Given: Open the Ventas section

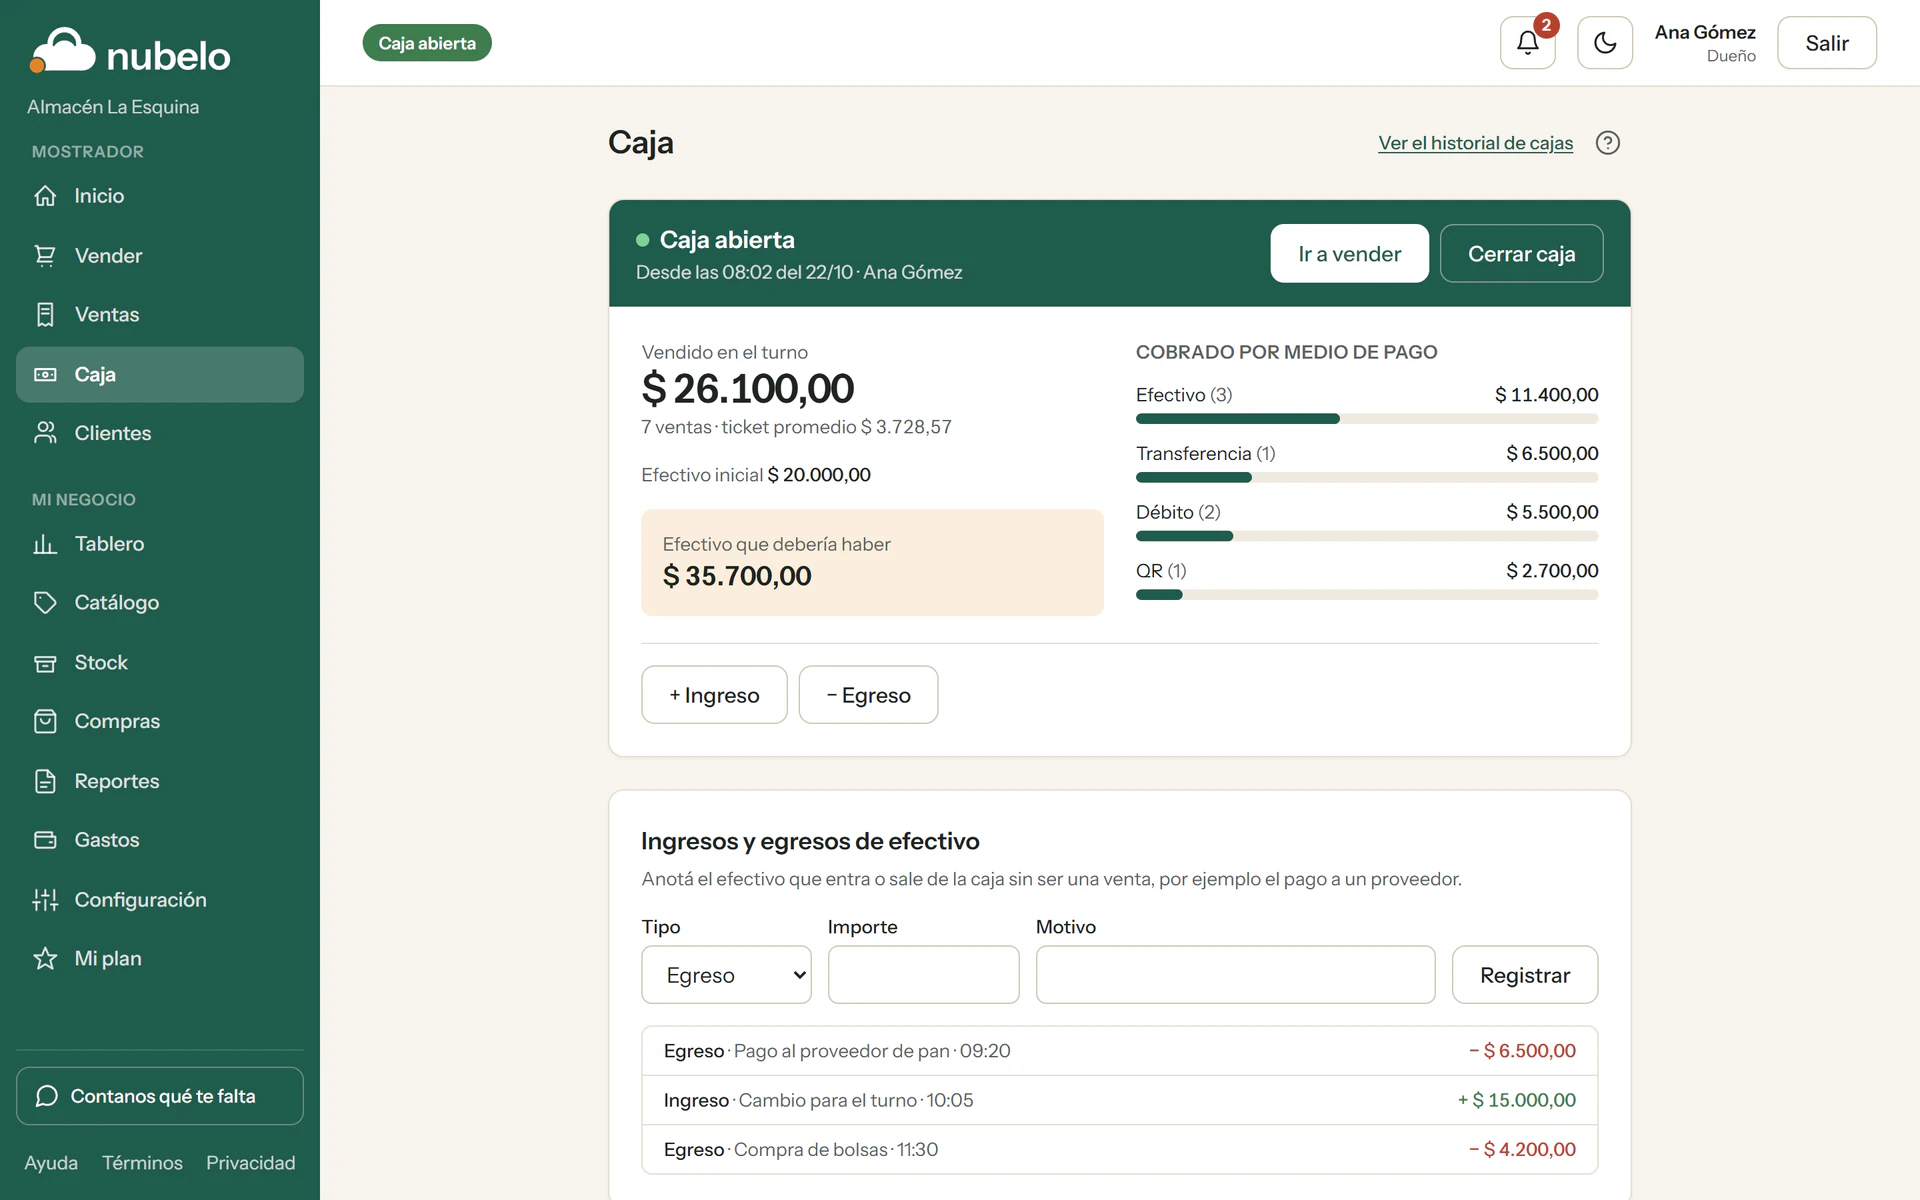Looking at the screenshot, I should click(x=160, y=315).
